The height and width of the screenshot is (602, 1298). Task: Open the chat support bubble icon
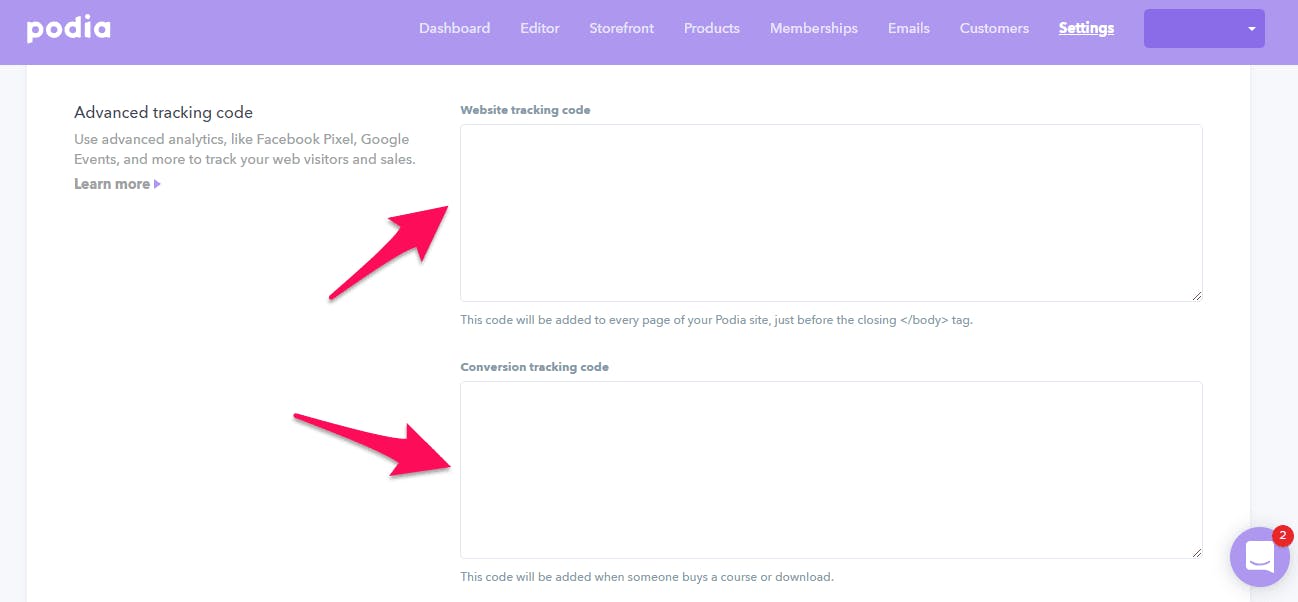[x=1260, y=557]
